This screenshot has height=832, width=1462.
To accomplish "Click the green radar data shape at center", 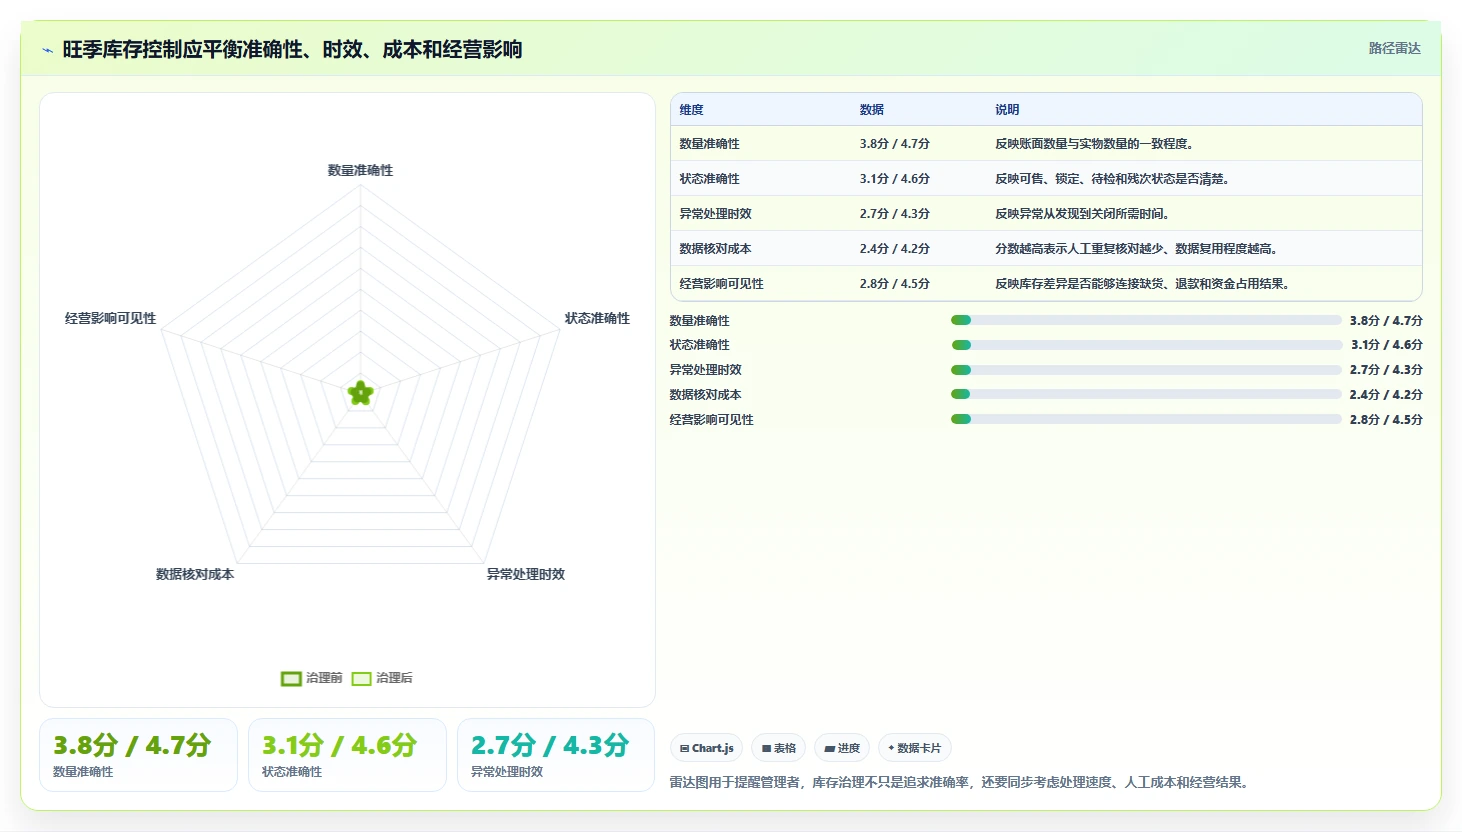I will point(360,393).
